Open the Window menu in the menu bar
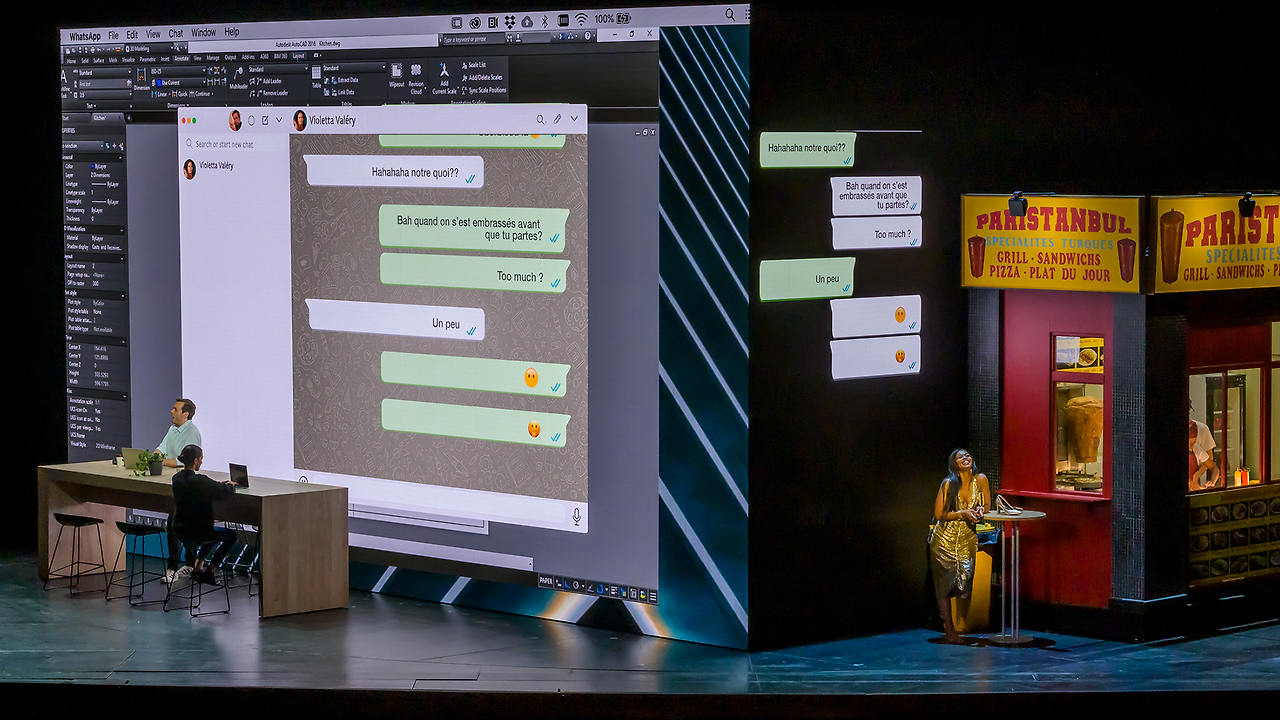The height and width of the screenshot is (720, 1280). coord(203,33)
